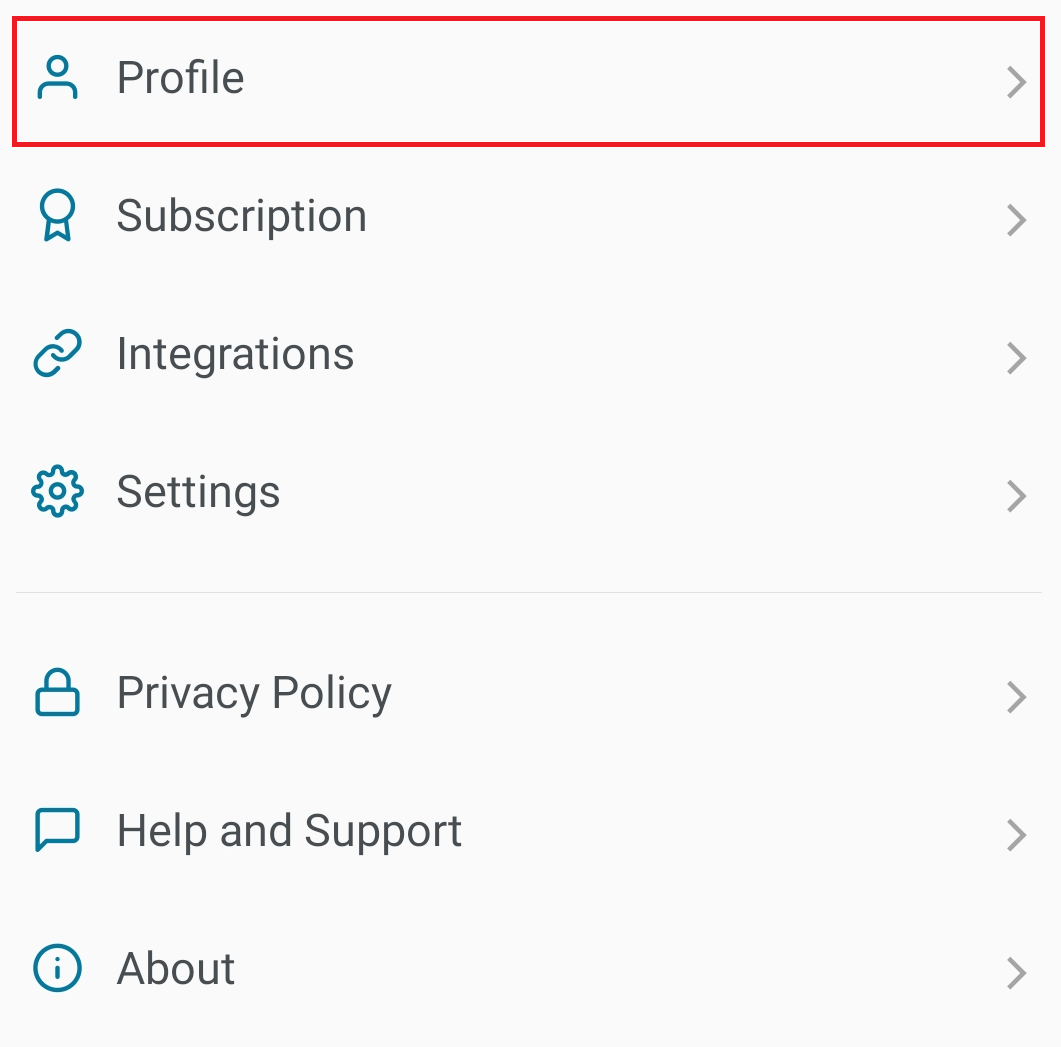Tap the arrow next to Privacy Policy
The image size is (1061, 1047).
click(1016, 697)
